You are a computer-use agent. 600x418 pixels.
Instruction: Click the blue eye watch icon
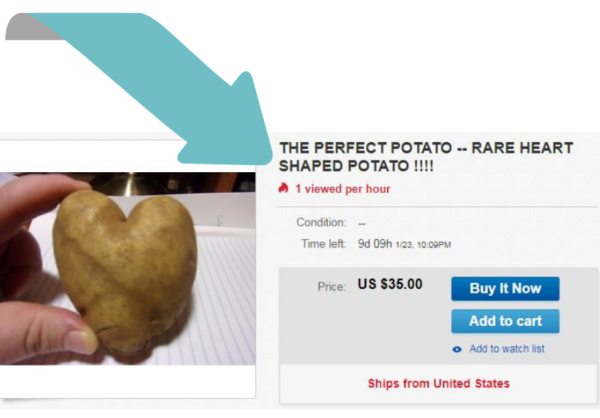[x=457, y=349]
